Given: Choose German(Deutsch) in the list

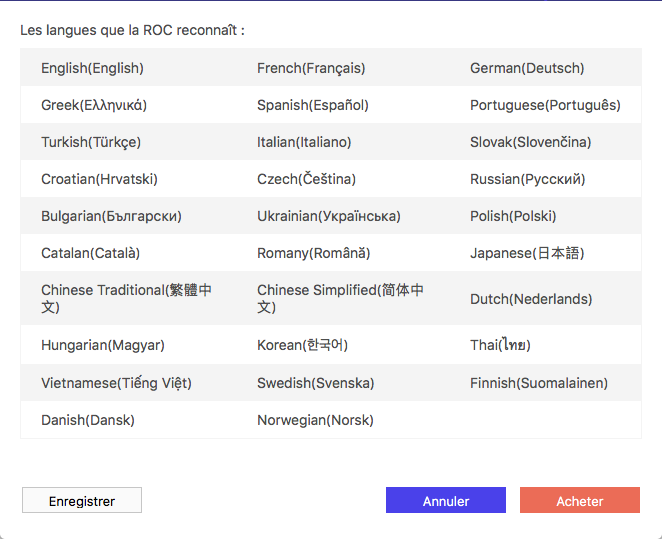Looking at the screenshot, I should click(x=527, y=68).
